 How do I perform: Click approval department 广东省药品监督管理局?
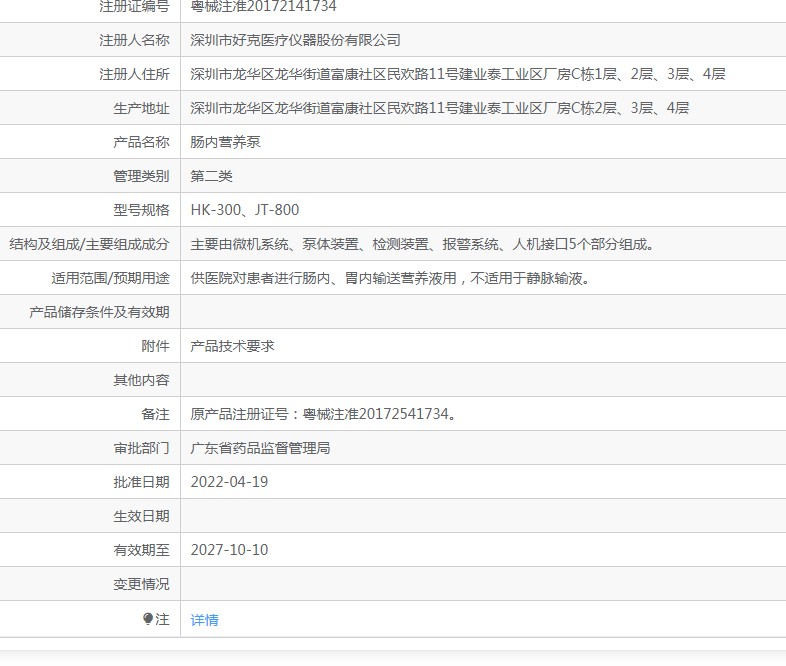(x=260, y=448)
